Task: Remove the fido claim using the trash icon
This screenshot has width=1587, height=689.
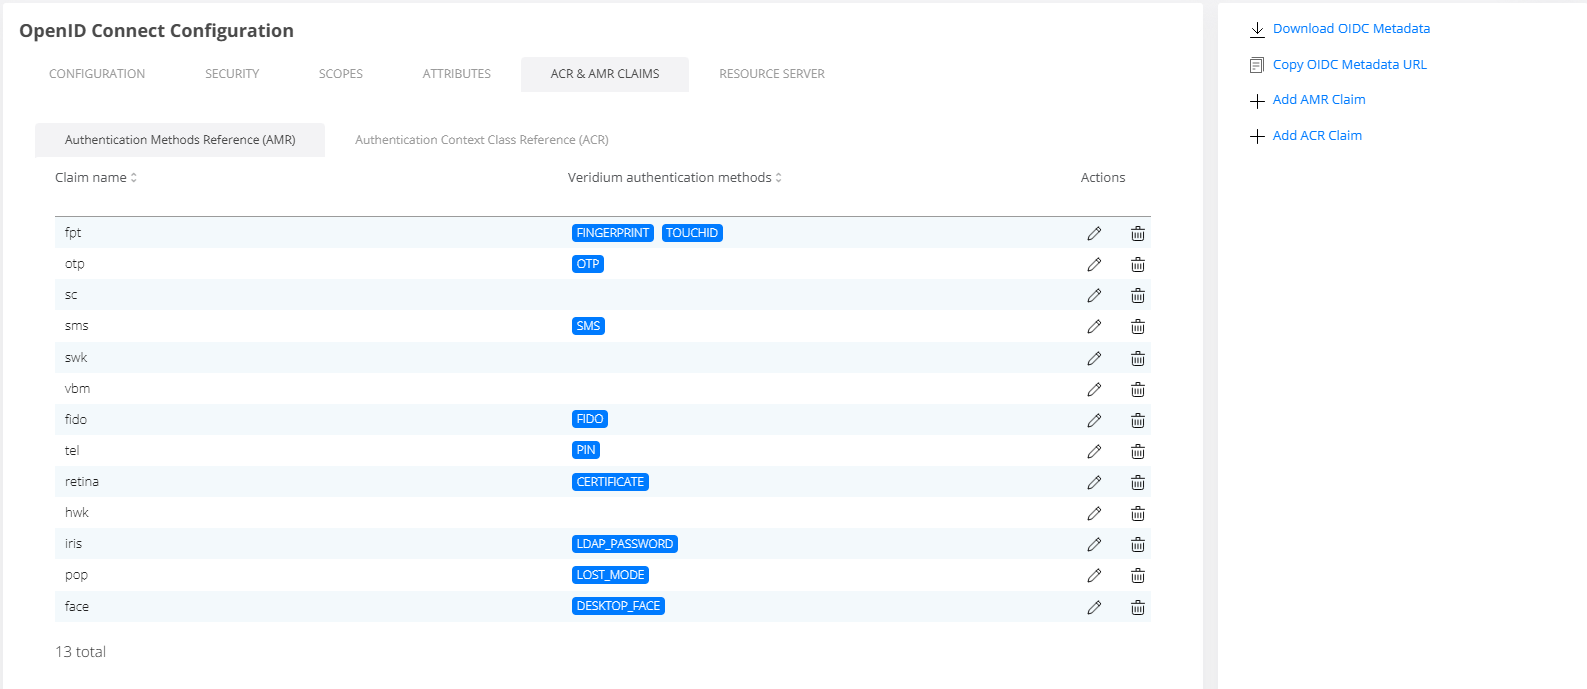Action: (x=1137, y=420)
